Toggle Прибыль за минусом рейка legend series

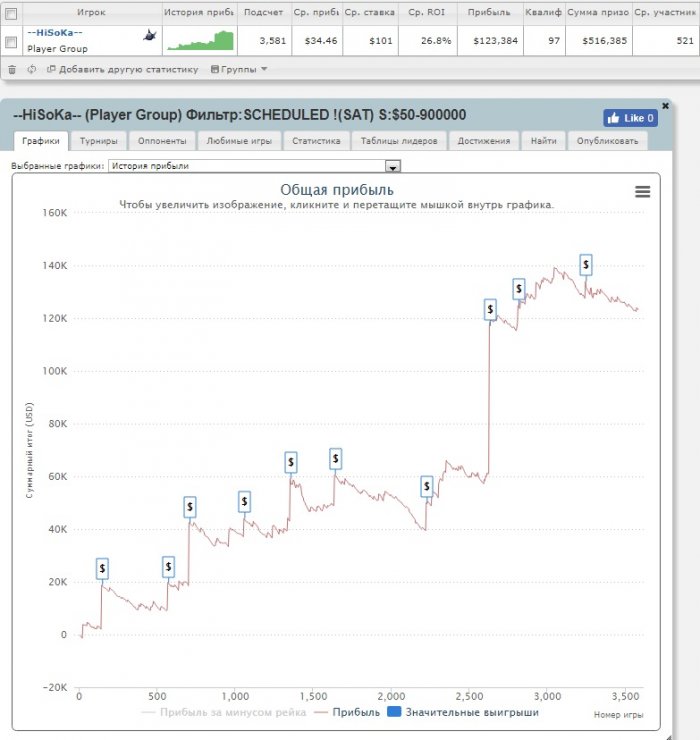[224, 712]
